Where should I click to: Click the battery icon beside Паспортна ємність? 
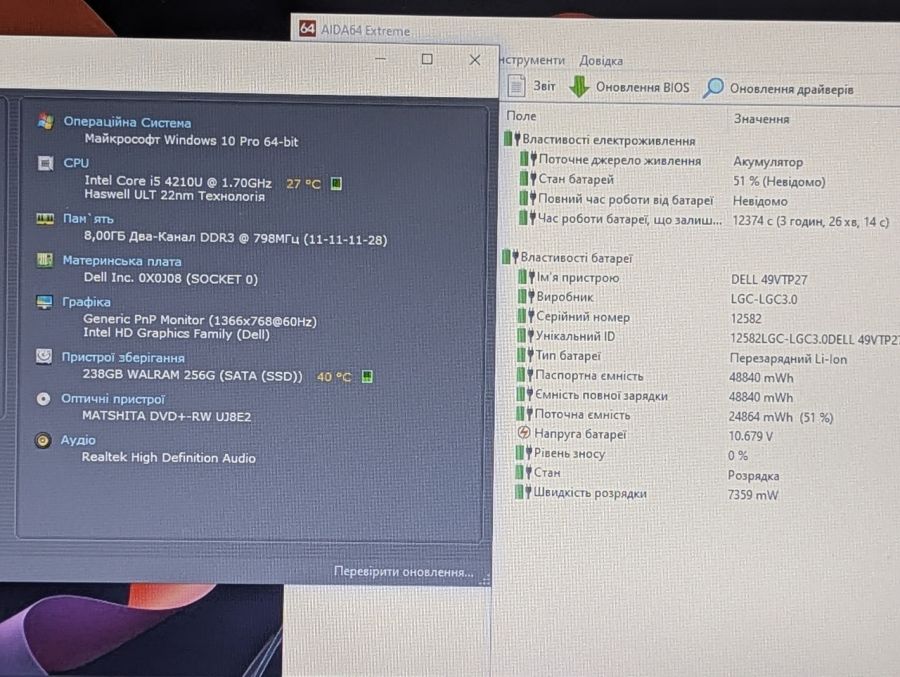pyautogui.click(x=525, y=375)
